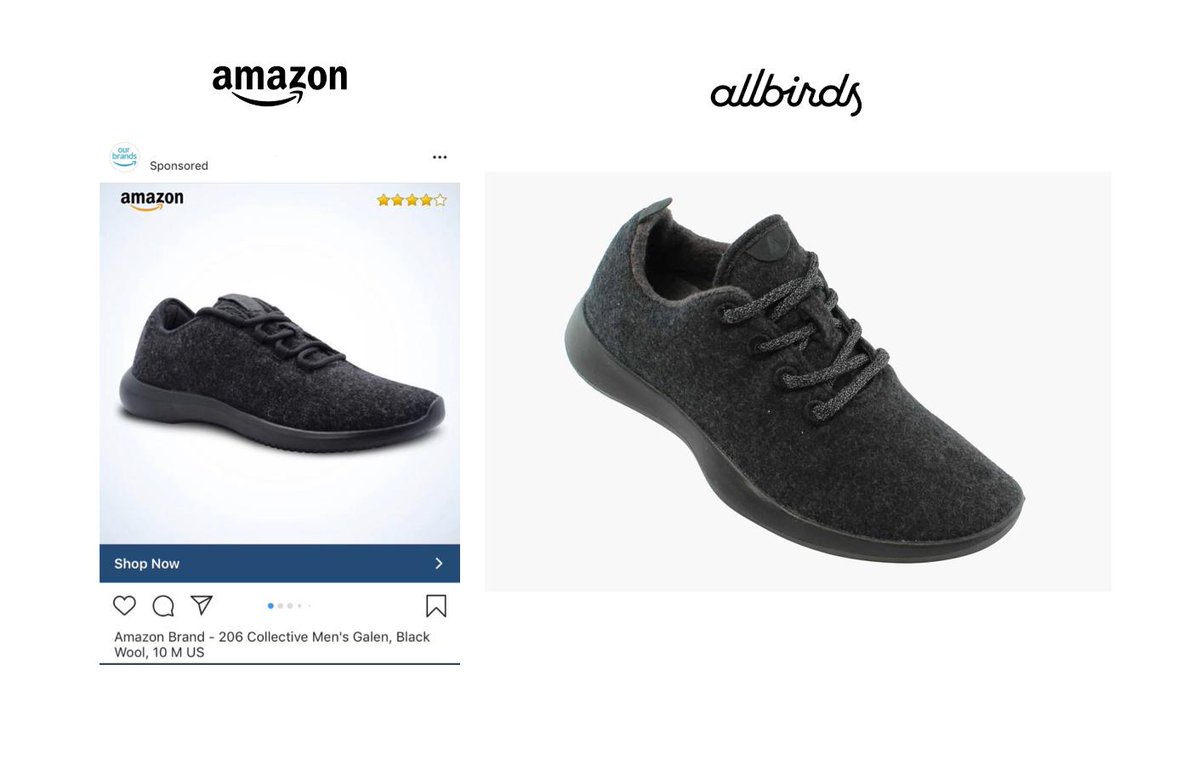
Task: Select the third carousel dot
Action: point(291,606)
